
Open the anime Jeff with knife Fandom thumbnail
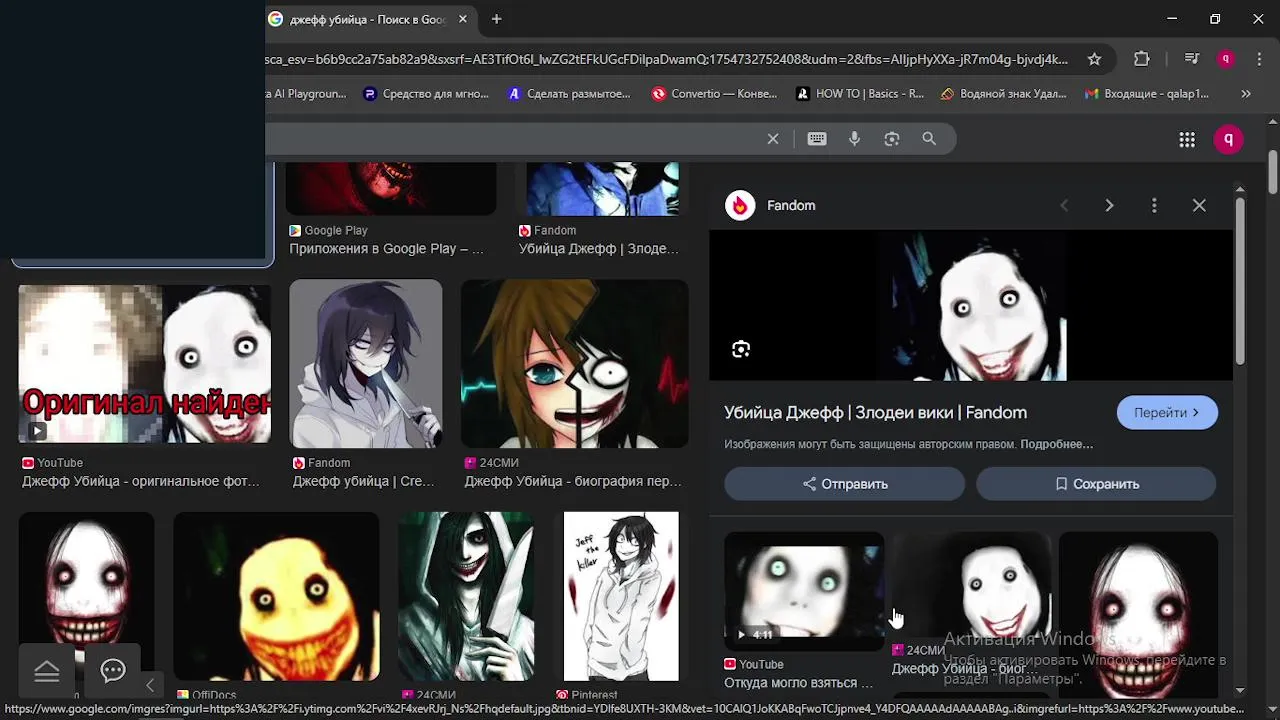tap(366, 363)
